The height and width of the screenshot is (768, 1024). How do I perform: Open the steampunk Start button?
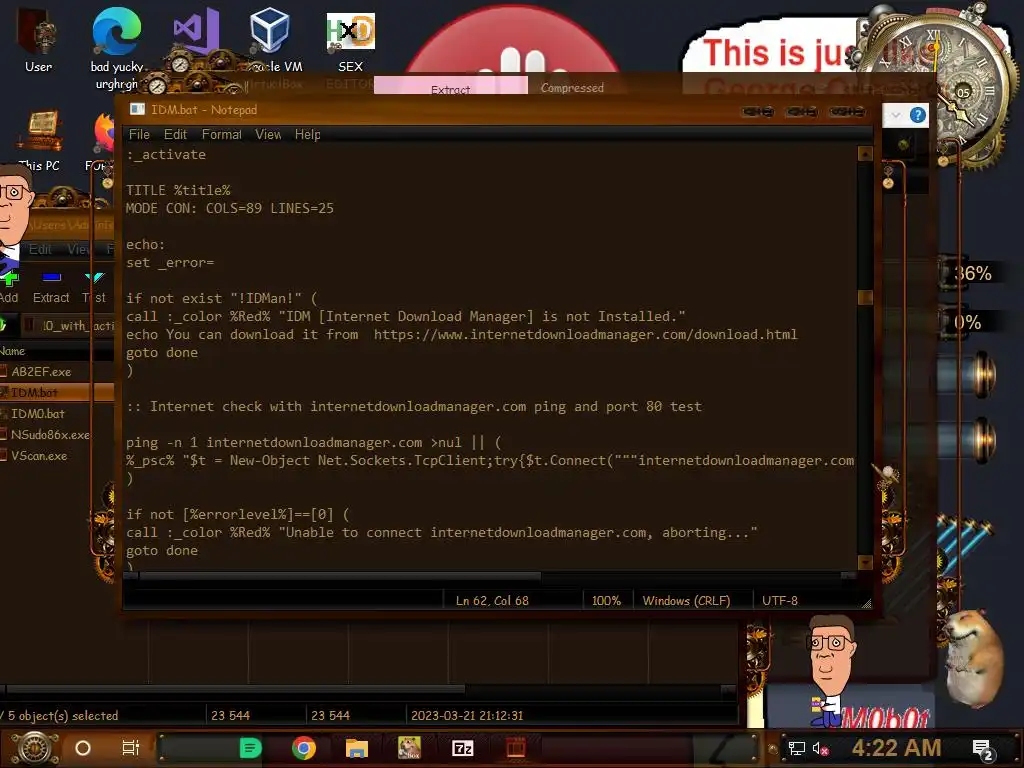(35, 748)
